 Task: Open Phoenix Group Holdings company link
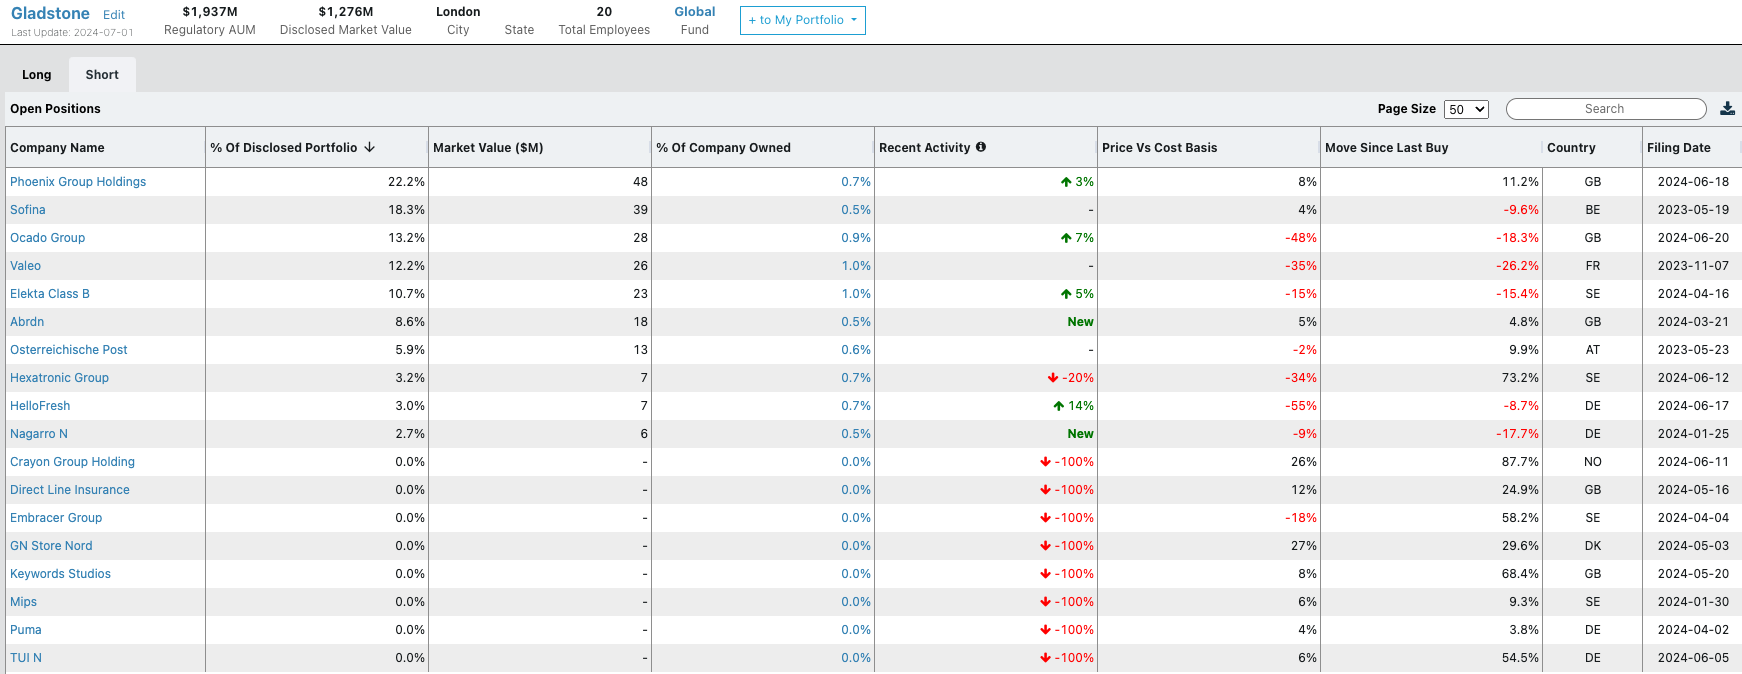(x=78, y=182)
